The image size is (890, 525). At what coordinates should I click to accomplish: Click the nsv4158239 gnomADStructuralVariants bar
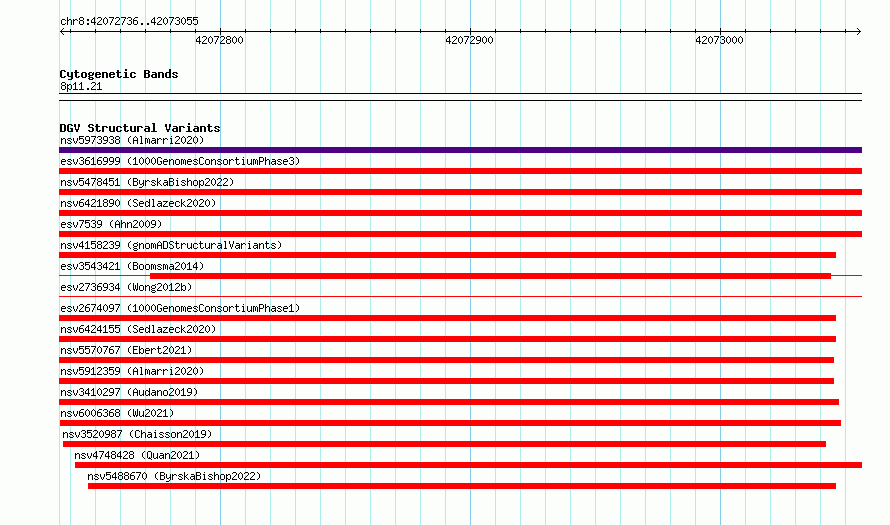[x=447, y=255]
